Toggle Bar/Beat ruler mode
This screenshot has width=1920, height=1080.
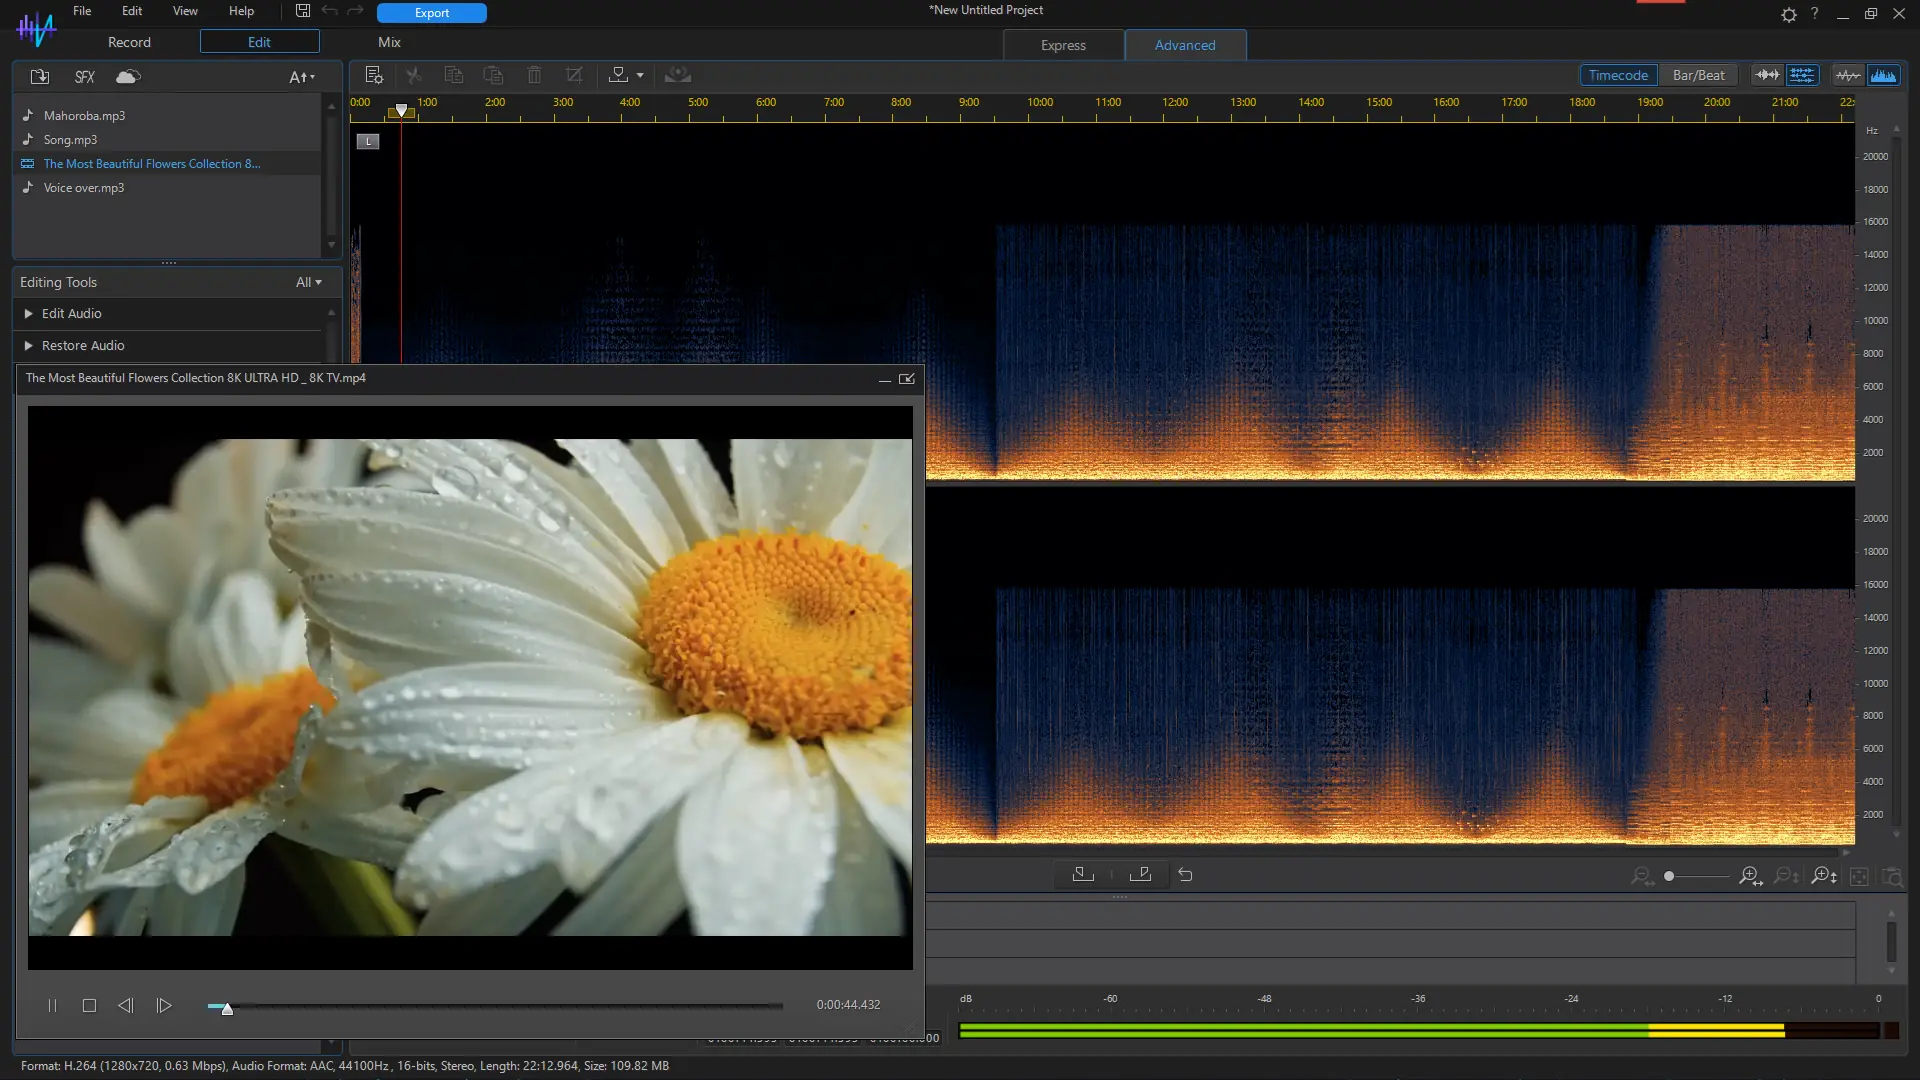pyautogui.click(x=1698, y=75)
